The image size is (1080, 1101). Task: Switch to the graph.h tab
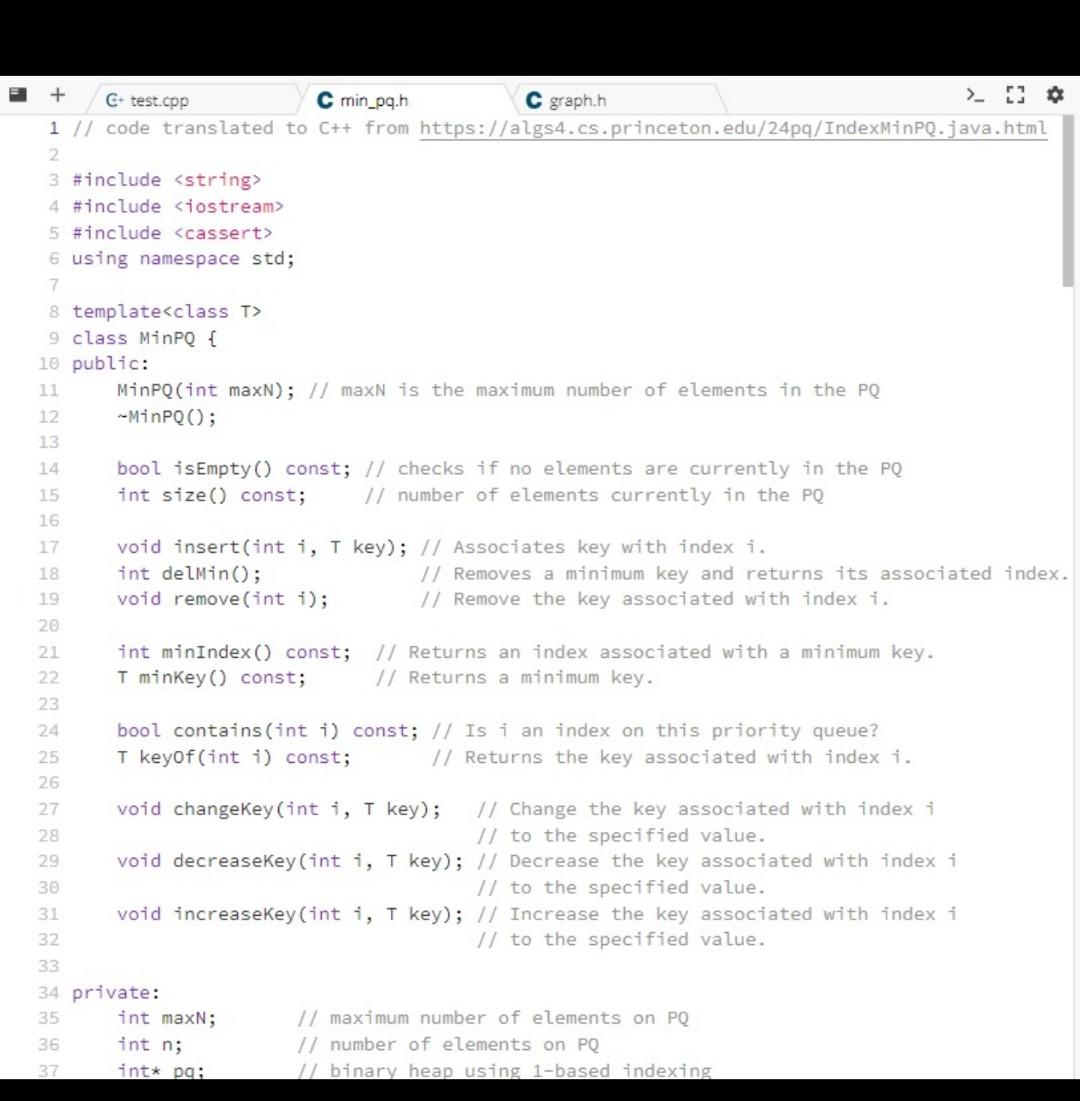point(580,100)
